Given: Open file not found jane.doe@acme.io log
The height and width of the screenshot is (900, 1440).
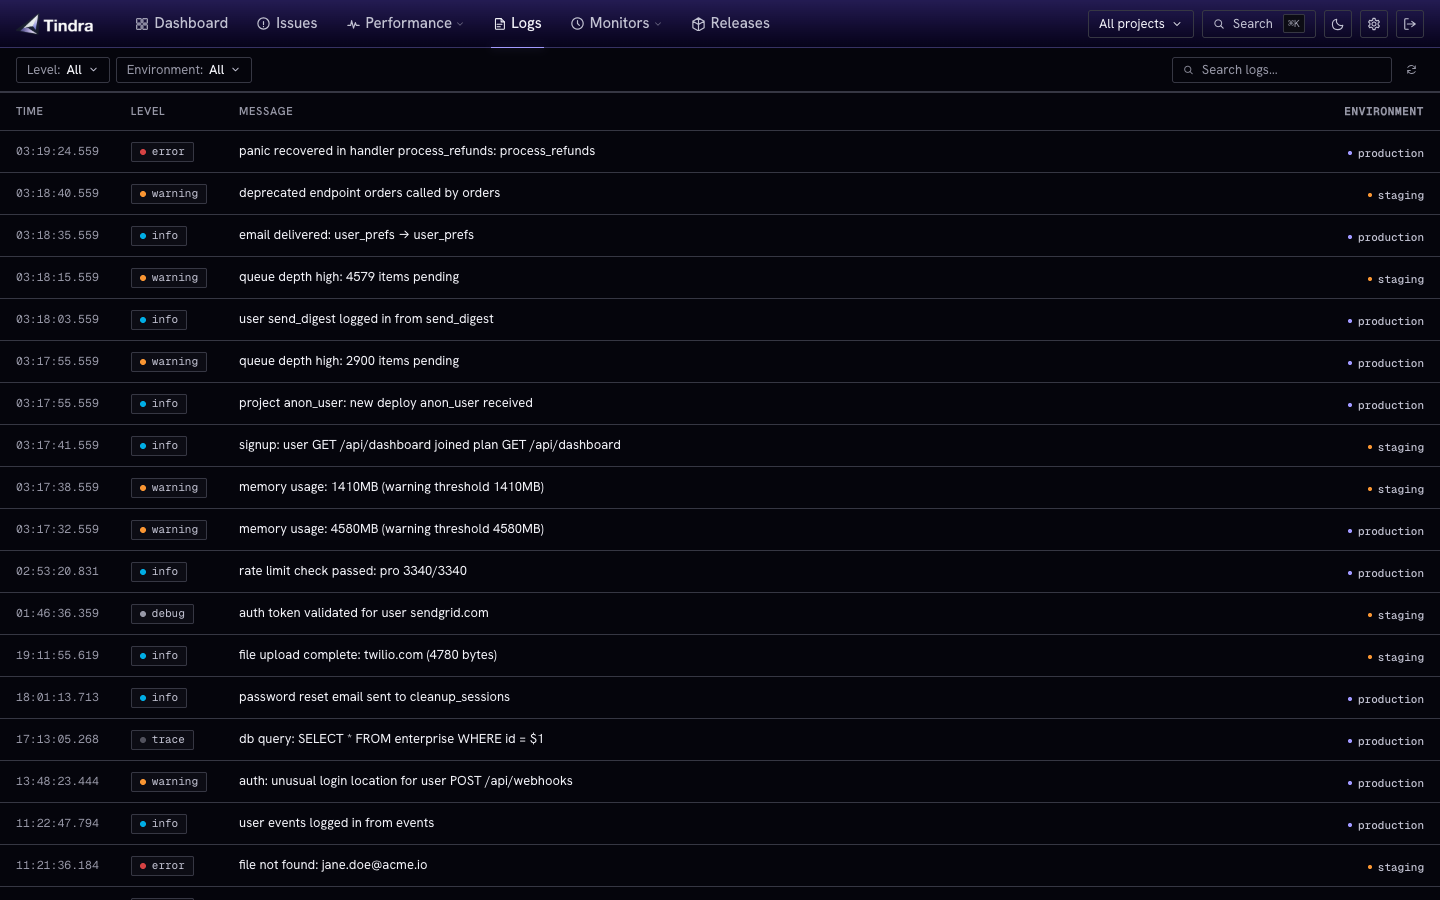Looking at the screenshot, I should point(333,865).
